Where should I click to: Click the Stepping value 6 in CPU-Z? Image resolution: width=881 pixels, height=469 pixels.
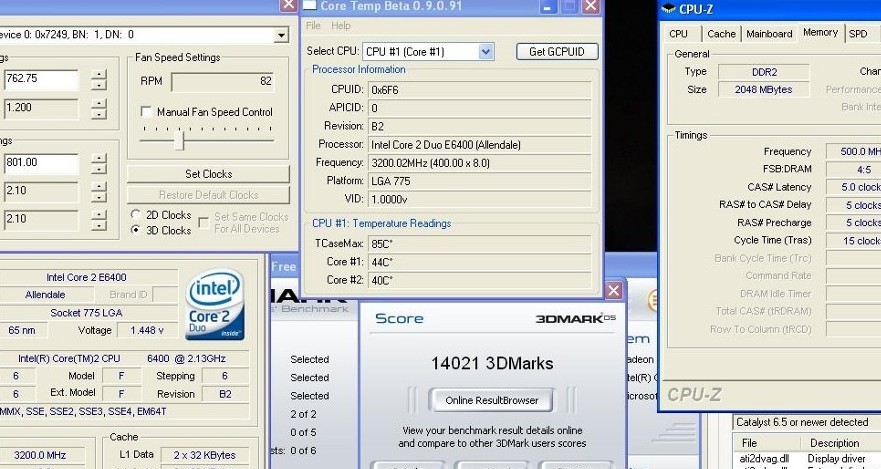tap(225, 376)
